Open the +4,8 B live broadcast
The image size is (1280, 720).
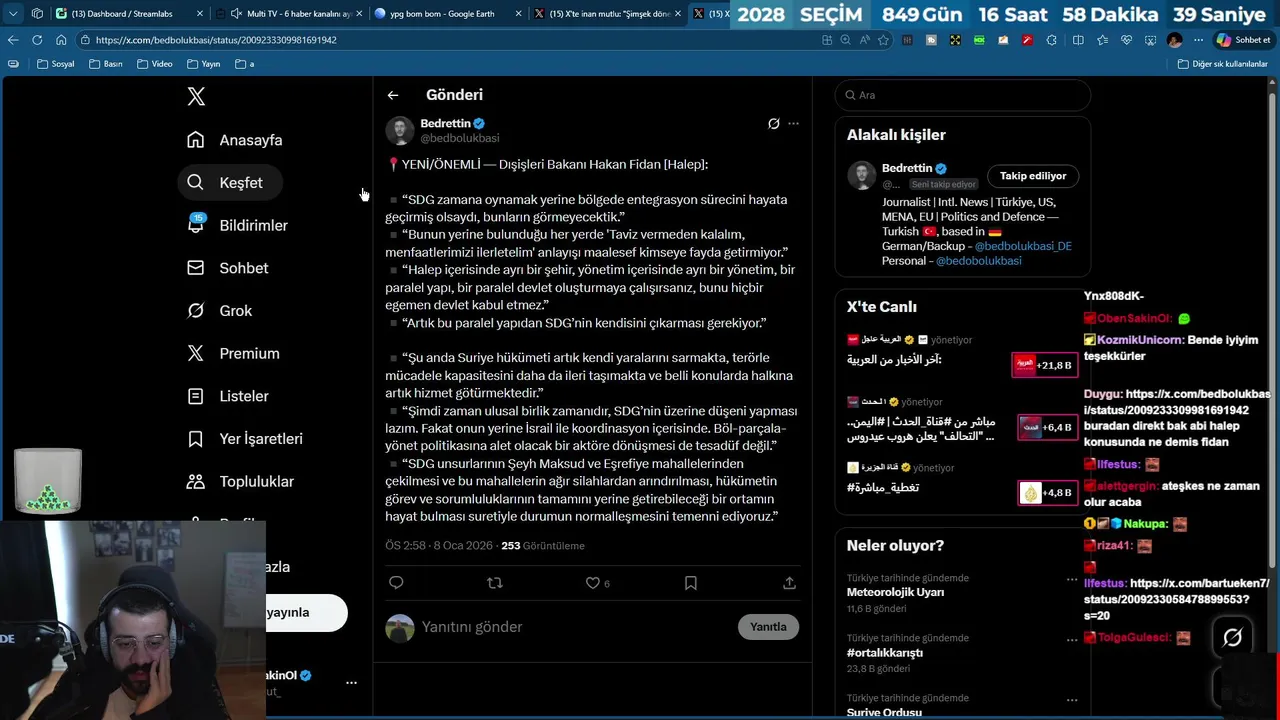[1047, 493]
